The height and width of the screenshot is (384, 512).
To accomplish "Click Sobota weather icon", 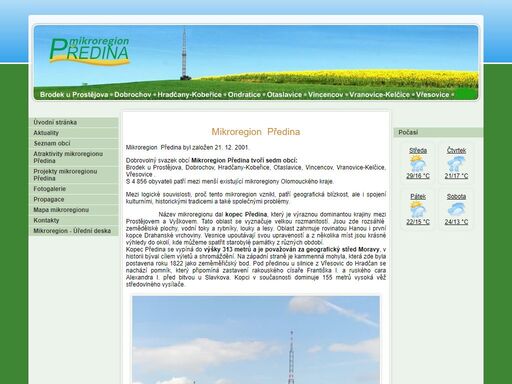I will click(x=456, y=209).
